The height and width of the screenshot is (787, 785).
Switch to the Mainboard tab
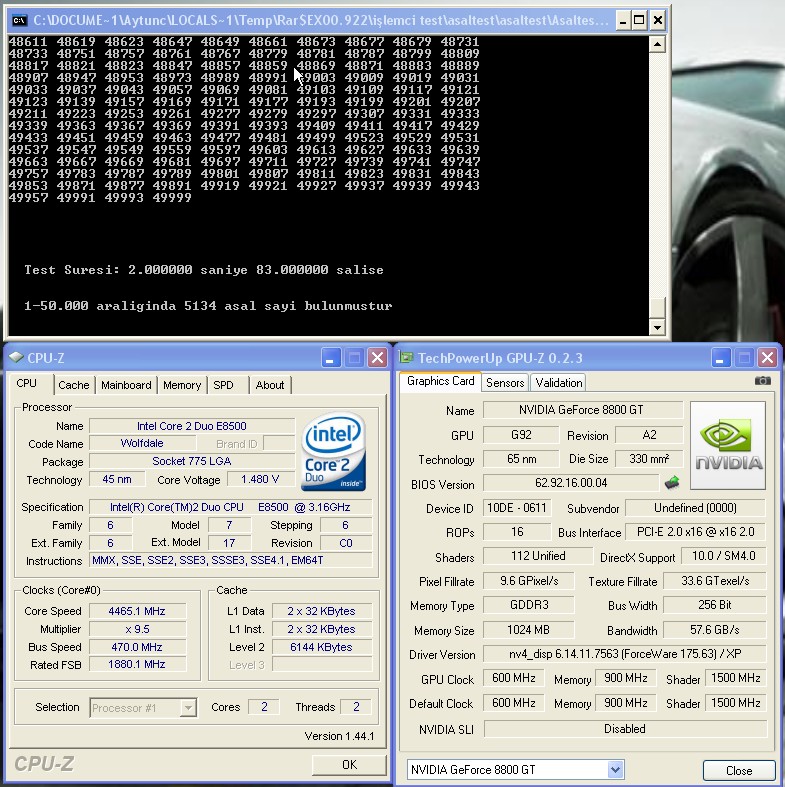(x=126, y=385)
